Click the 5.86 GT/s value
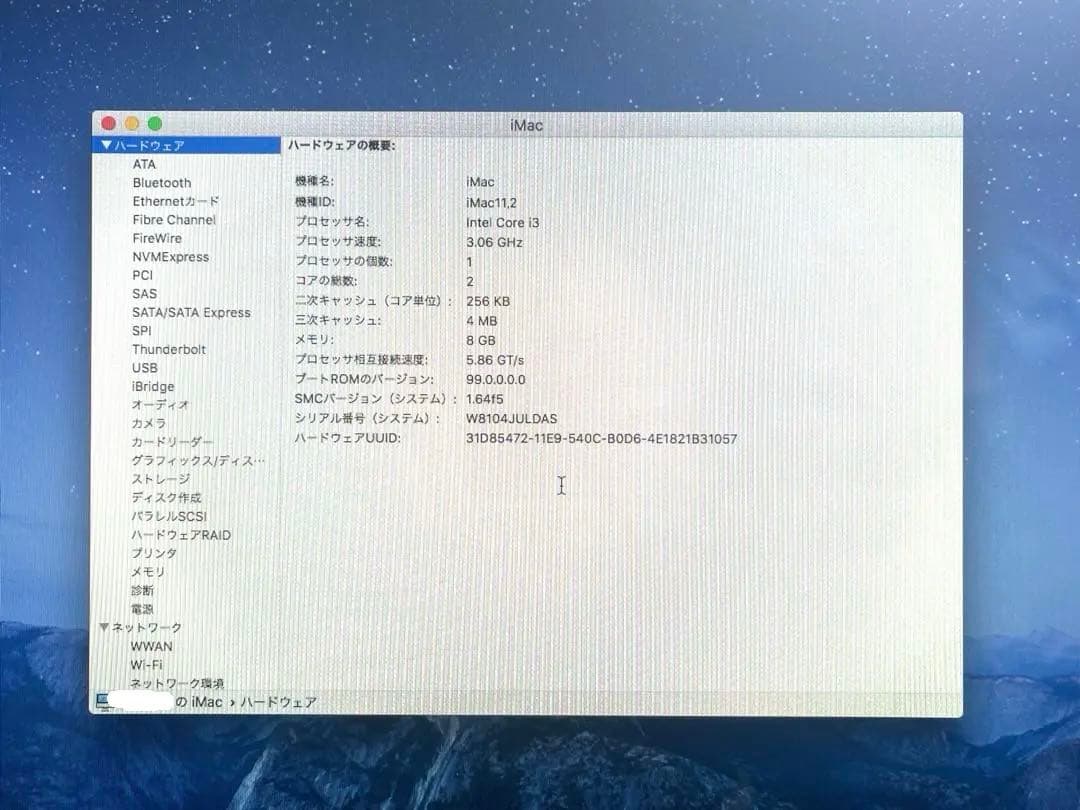 (495, 360)
